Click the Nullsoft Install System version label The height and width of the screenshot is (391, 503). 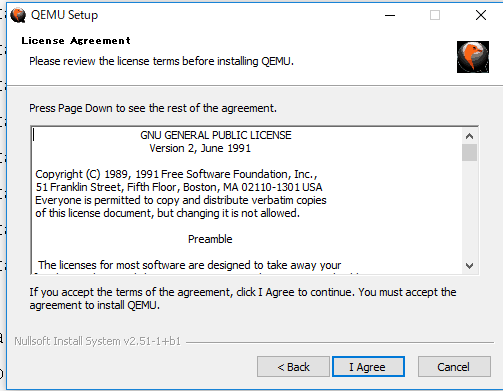click(x=97, y=341)
